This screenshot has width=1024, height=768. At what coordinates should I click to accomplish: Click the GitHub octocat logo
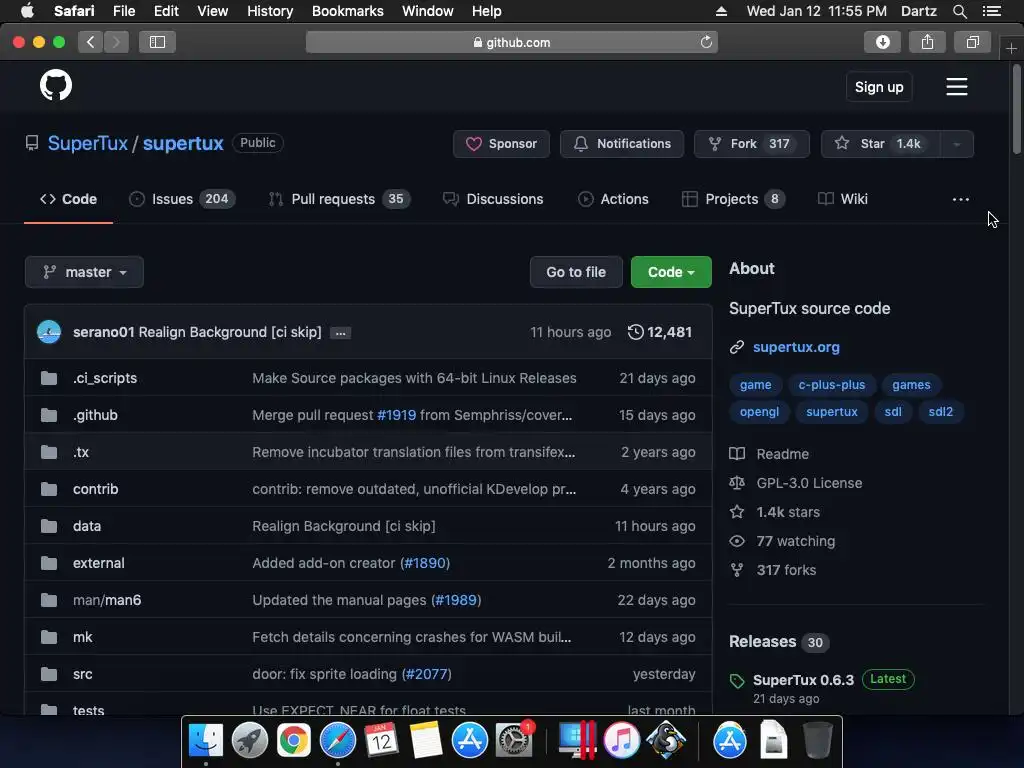pyautogui.click(x=56, y=86)
